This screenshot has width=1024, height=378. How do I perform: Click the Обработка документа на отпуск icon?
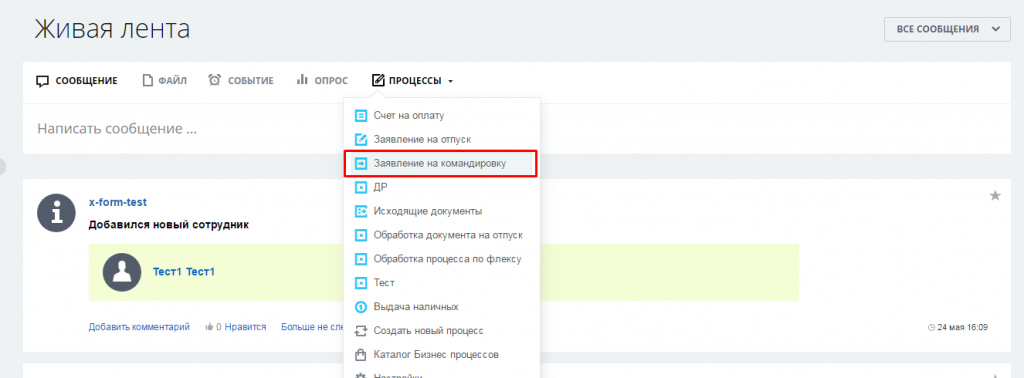(360, 235)
